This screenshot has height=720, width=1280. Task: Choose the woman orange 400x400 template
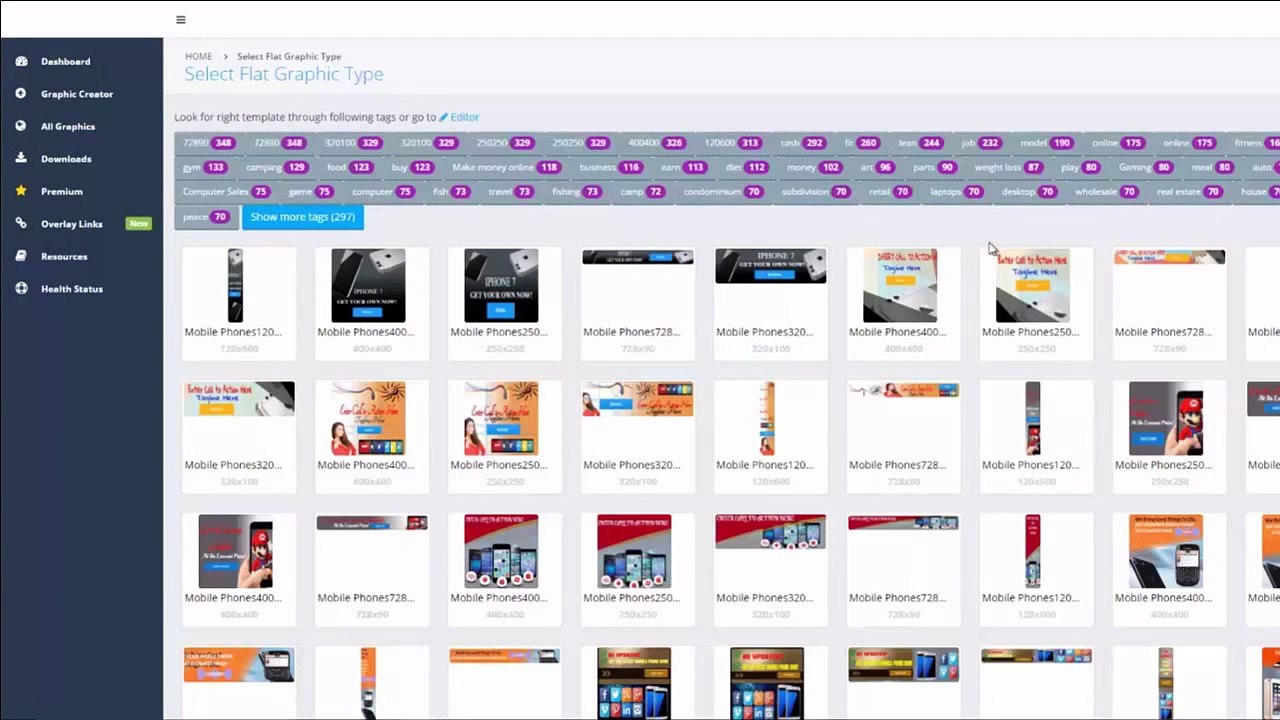368,419
